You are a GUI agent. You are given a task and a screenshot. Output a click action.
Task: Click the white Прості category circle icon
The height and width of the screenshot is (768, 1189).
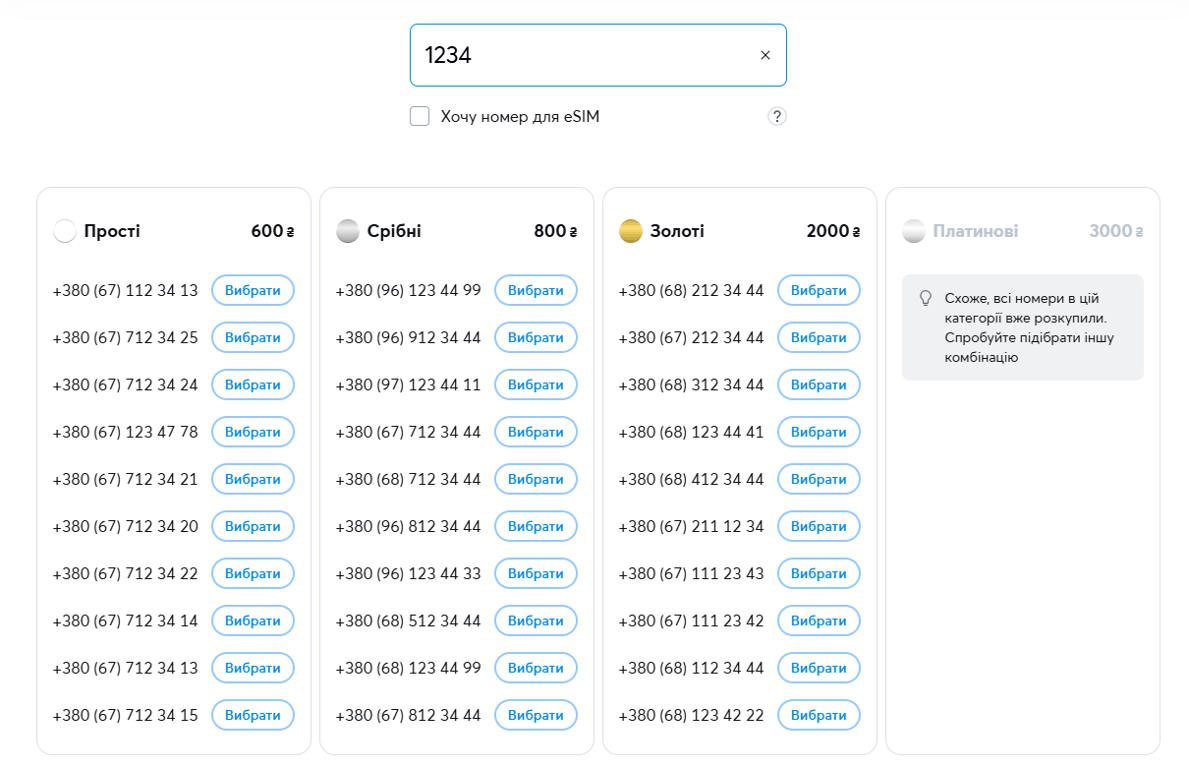click(x=65, y=232)
